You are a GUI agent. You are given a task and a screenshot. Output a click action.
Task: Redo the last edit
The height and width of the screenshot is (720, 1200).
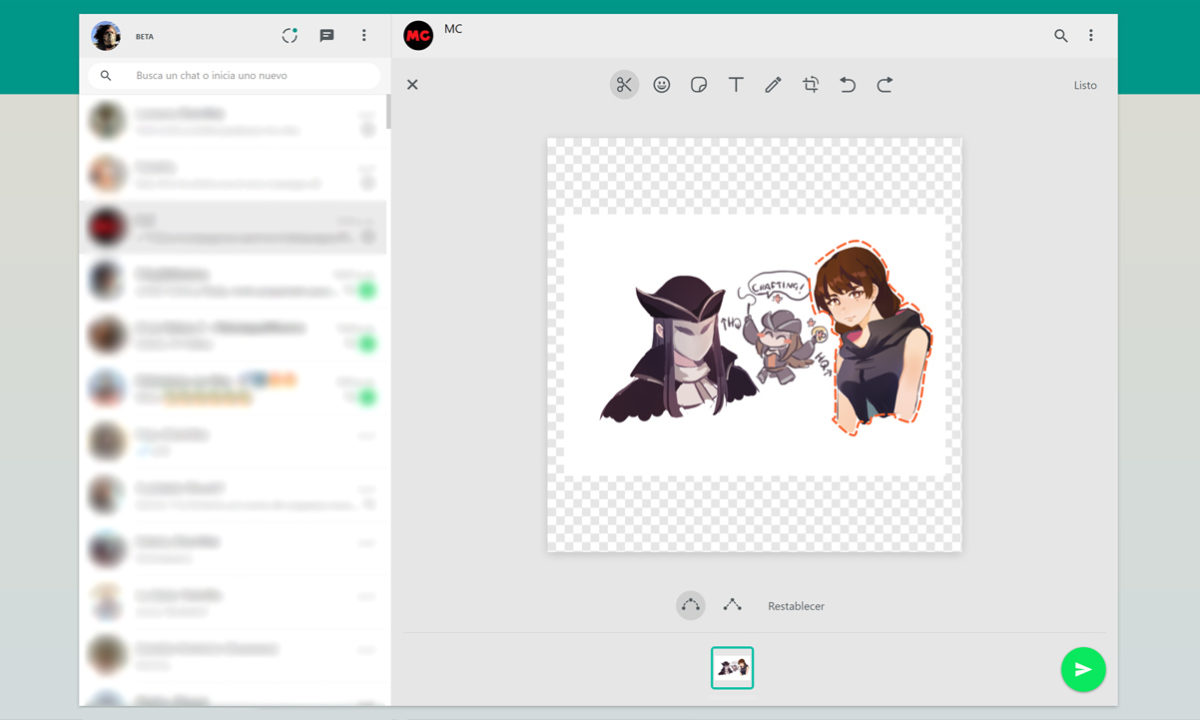pyautogui.click(x=884, y=85)
